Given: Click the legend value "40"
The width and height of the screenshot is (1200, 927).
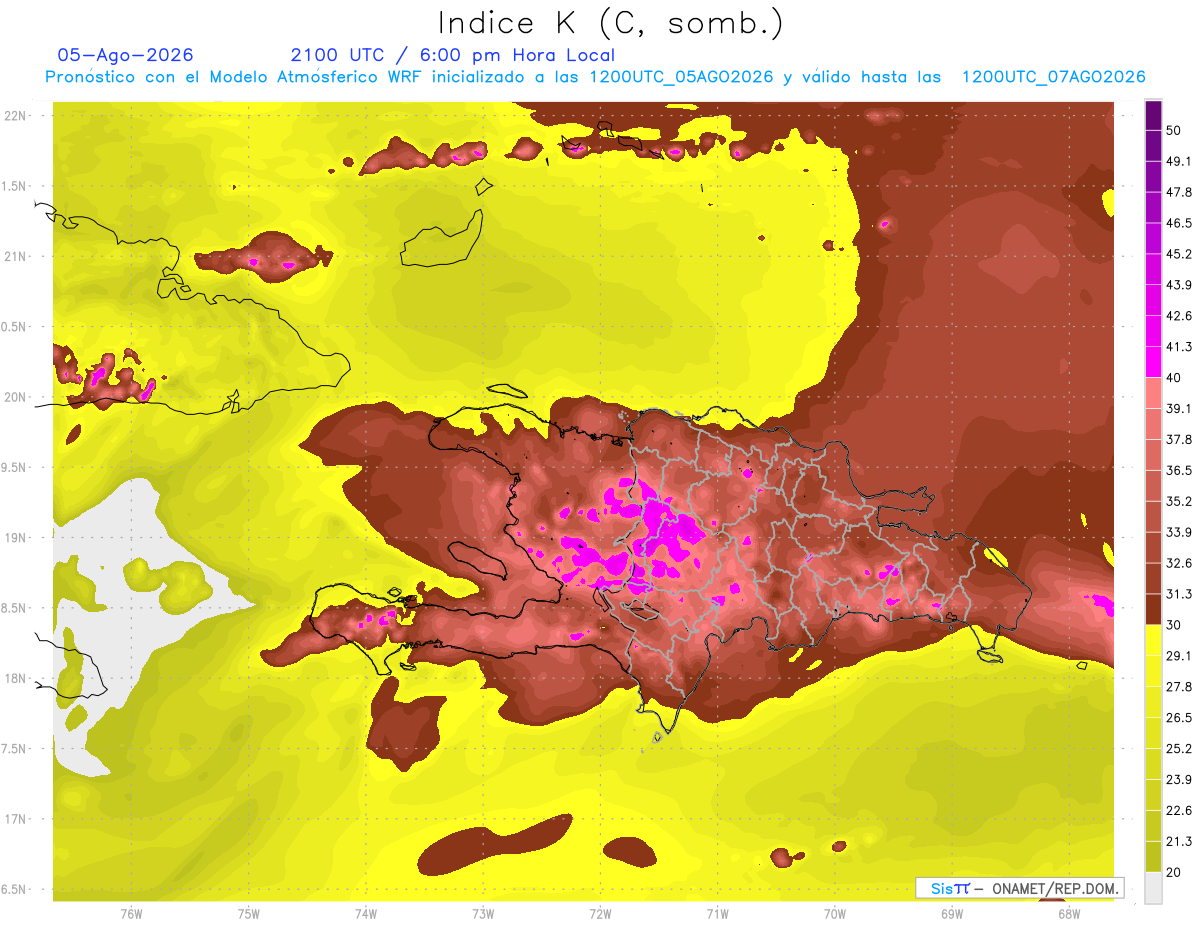Looking at the screenshot, I should coord(1173,378).
